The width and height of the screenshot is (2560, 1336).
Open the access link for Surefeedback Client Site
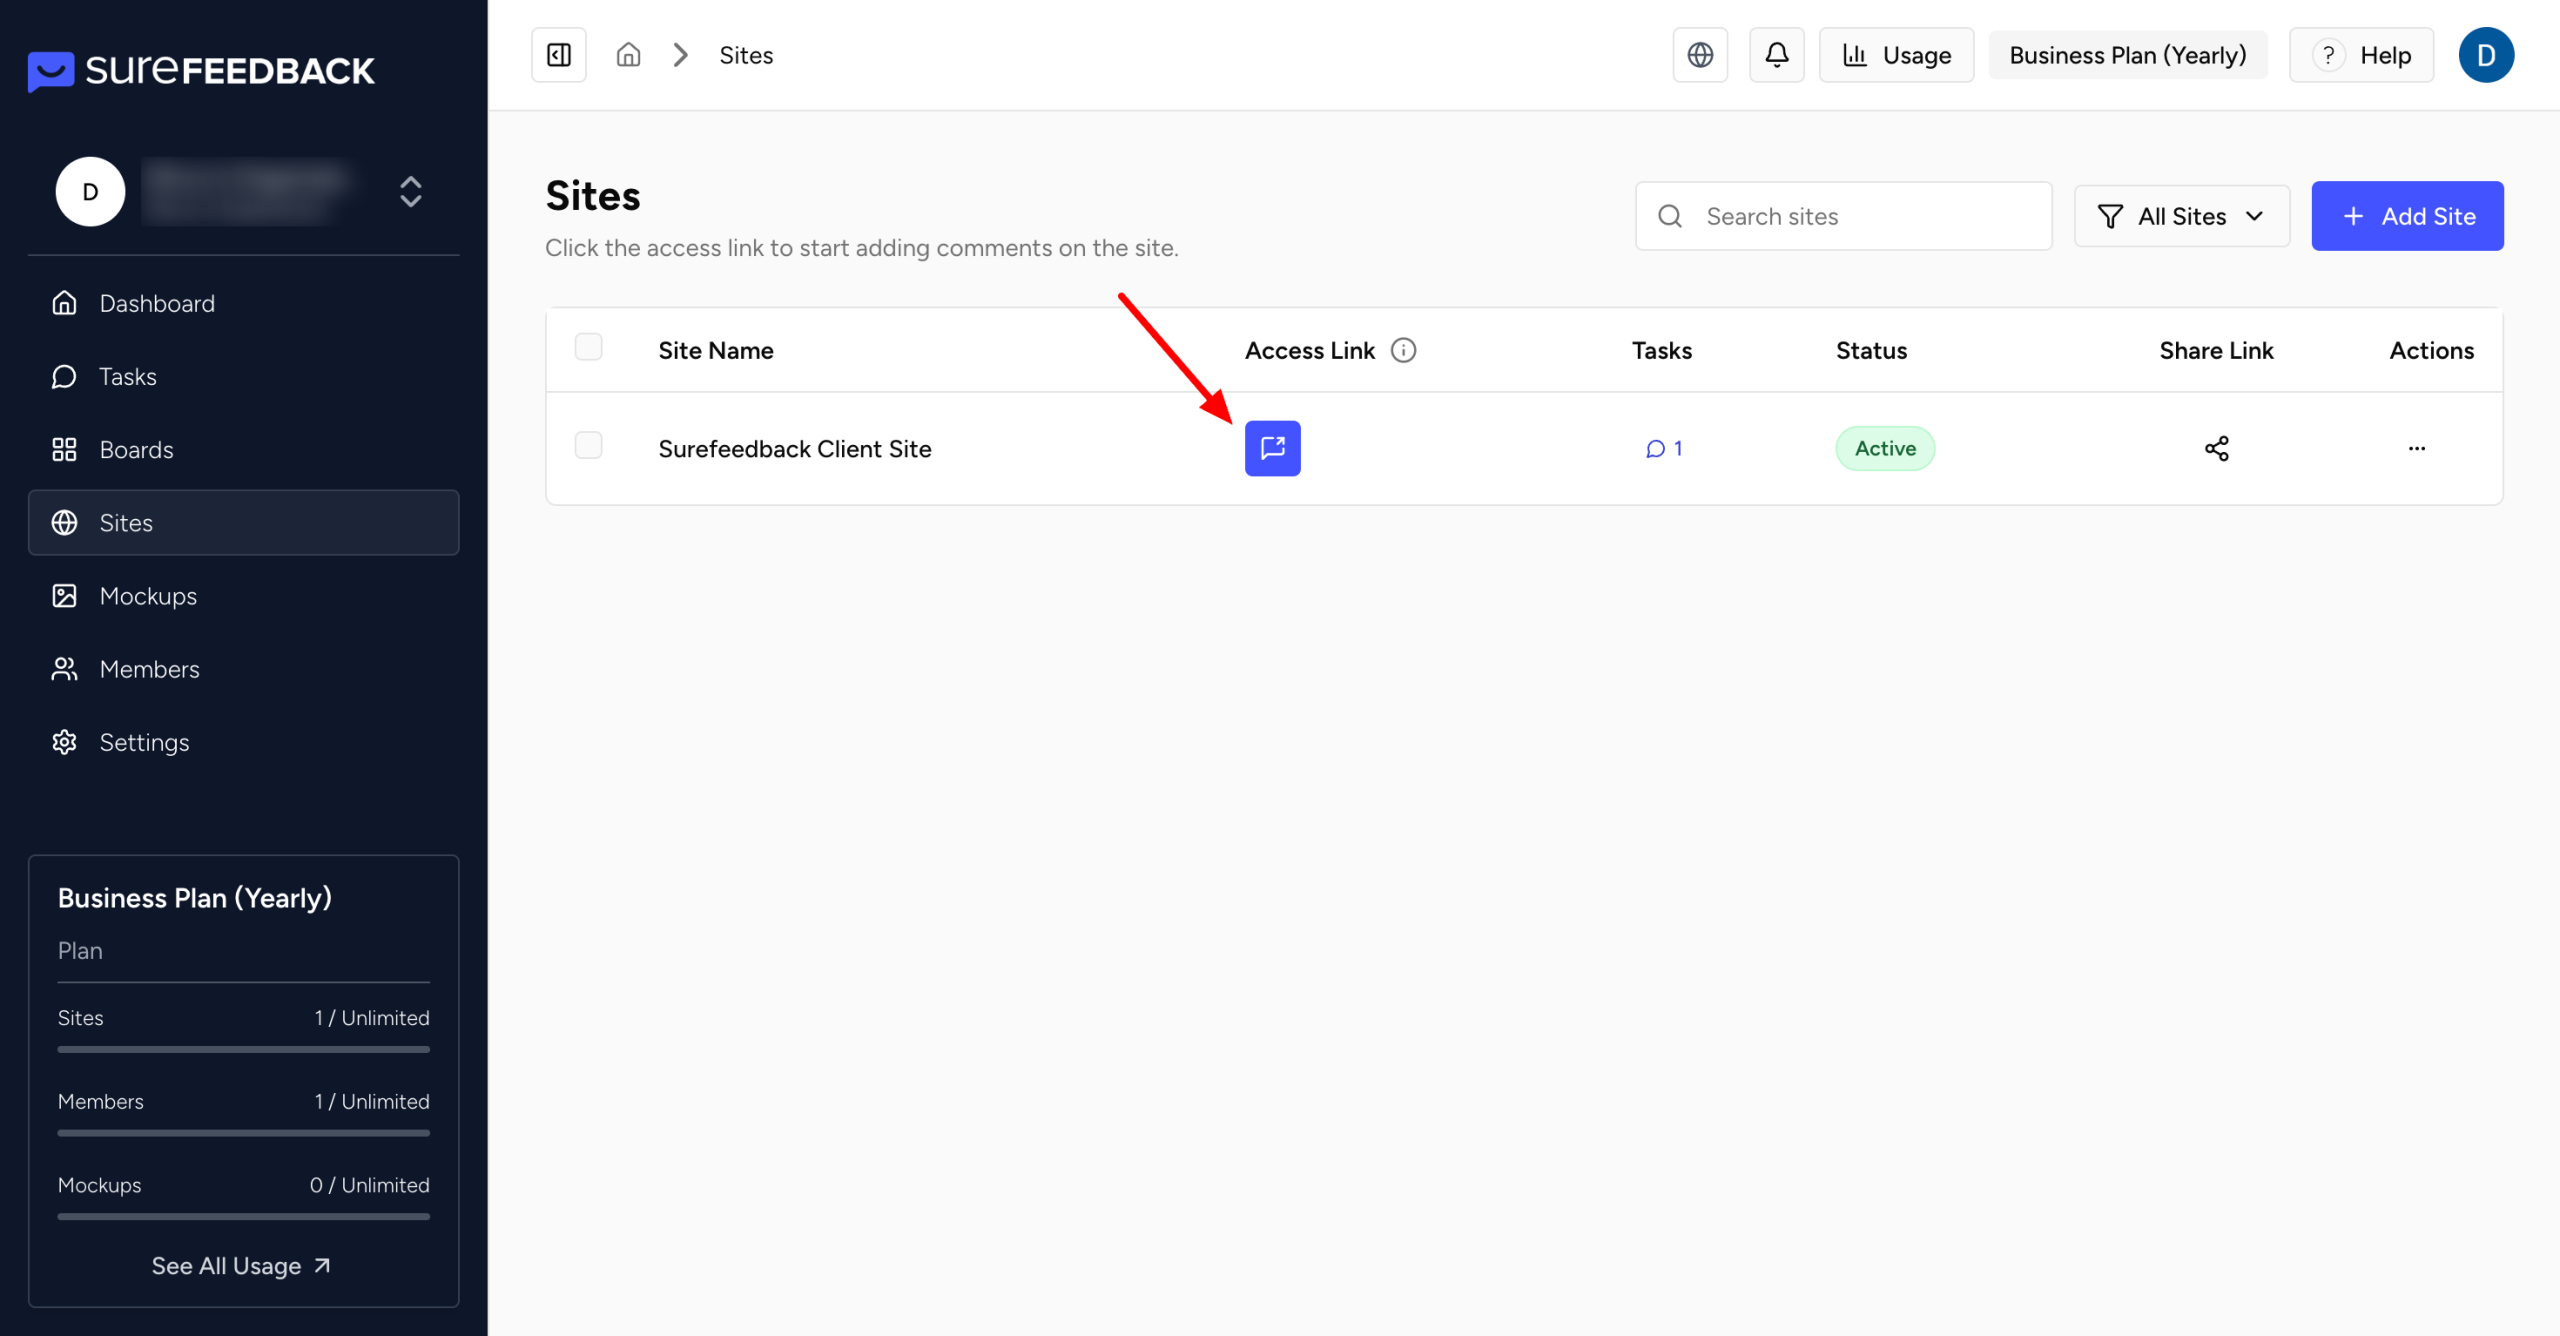coord(1272,448)
